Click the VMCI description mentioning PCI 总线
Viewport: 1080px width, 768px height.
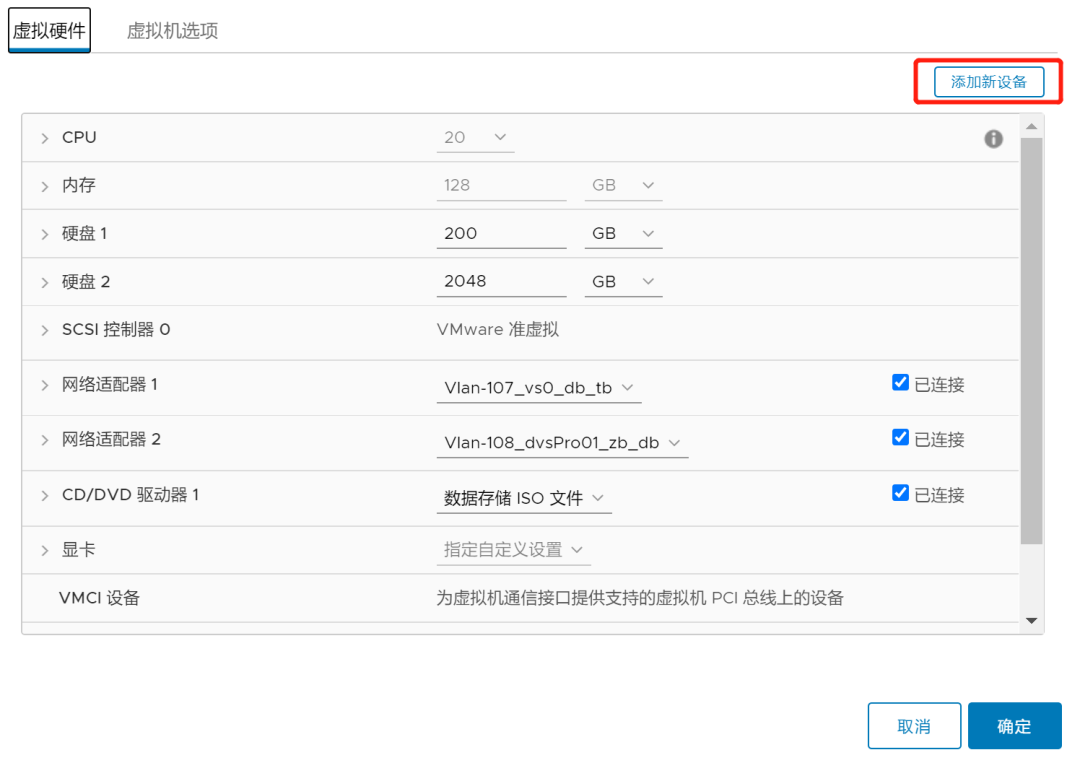[x=640, y=598]
